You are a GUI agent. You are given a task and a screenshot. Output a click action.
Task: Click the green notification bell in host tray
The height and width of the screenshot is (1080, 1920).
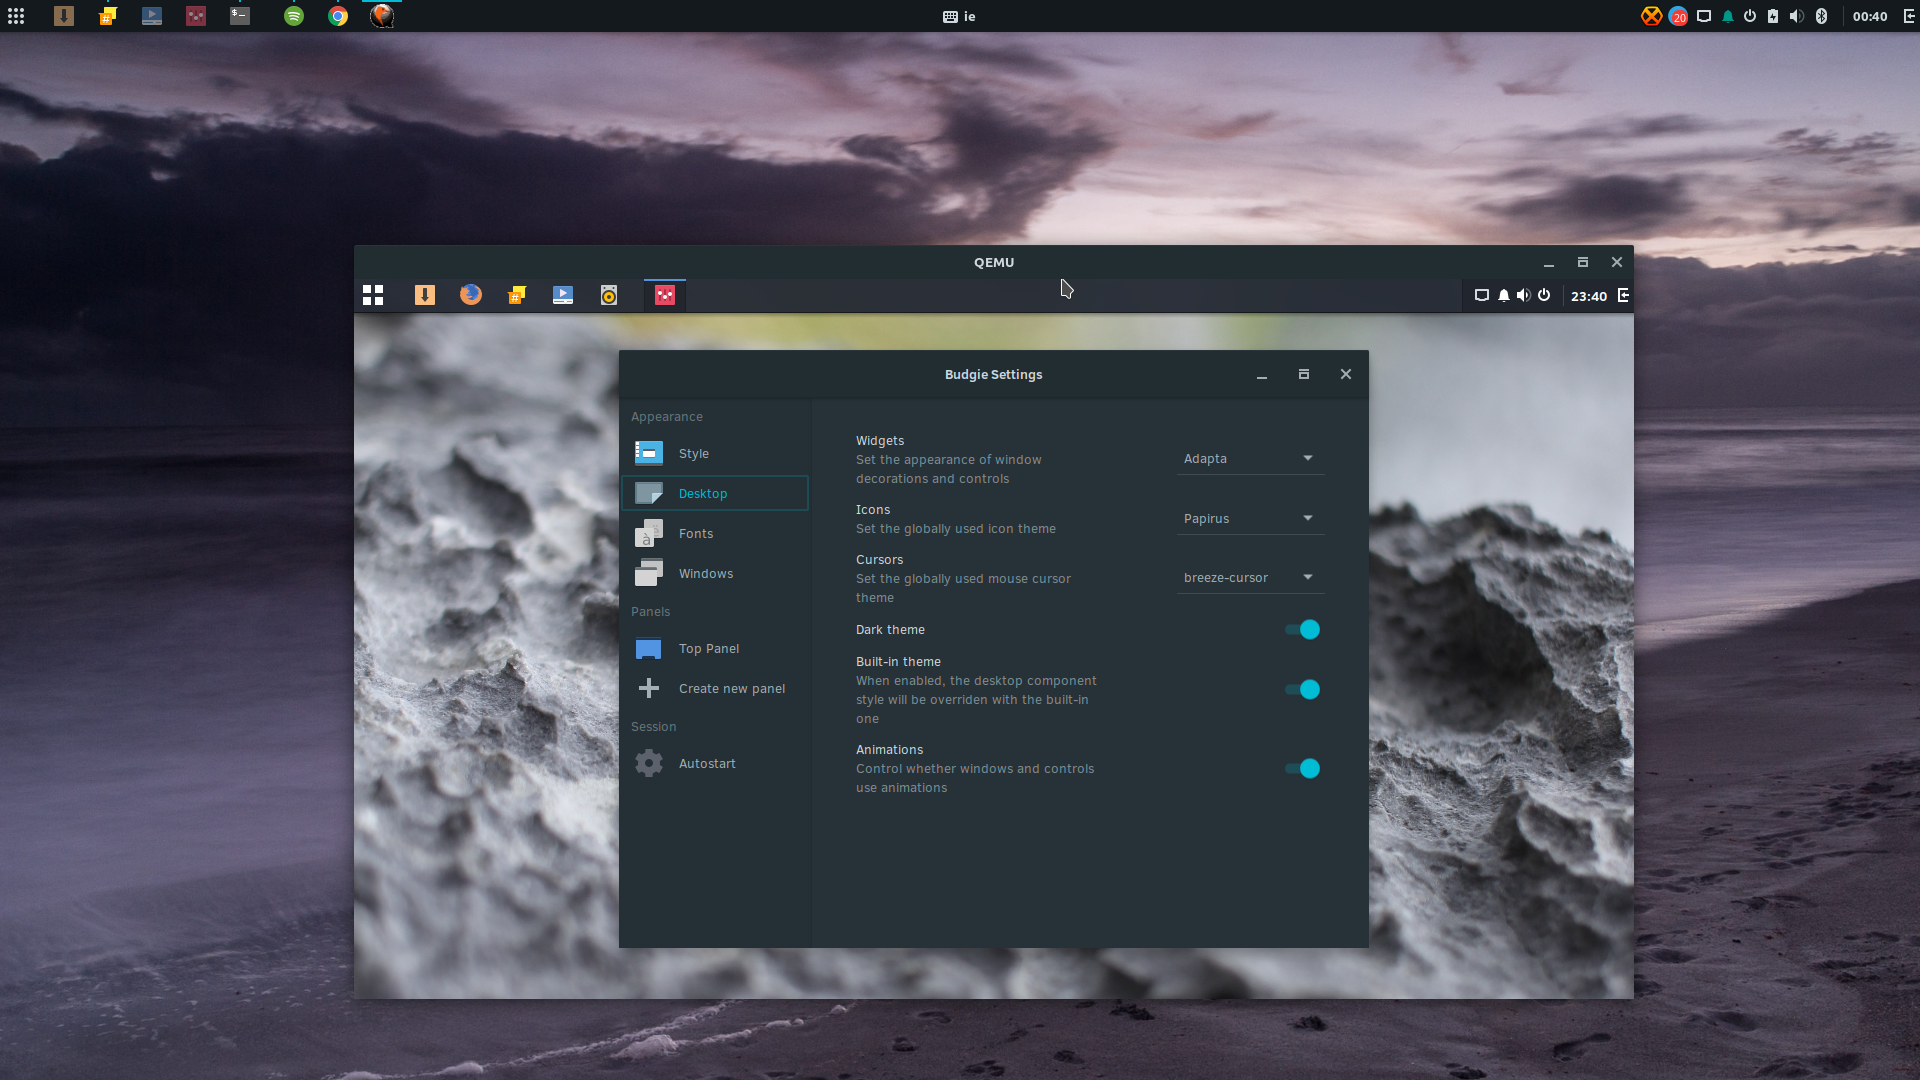1727,16
